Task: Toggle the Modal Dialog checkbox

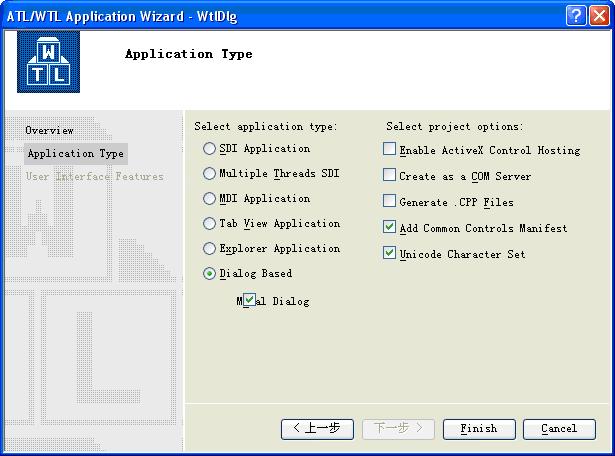Action: (250, 300)
